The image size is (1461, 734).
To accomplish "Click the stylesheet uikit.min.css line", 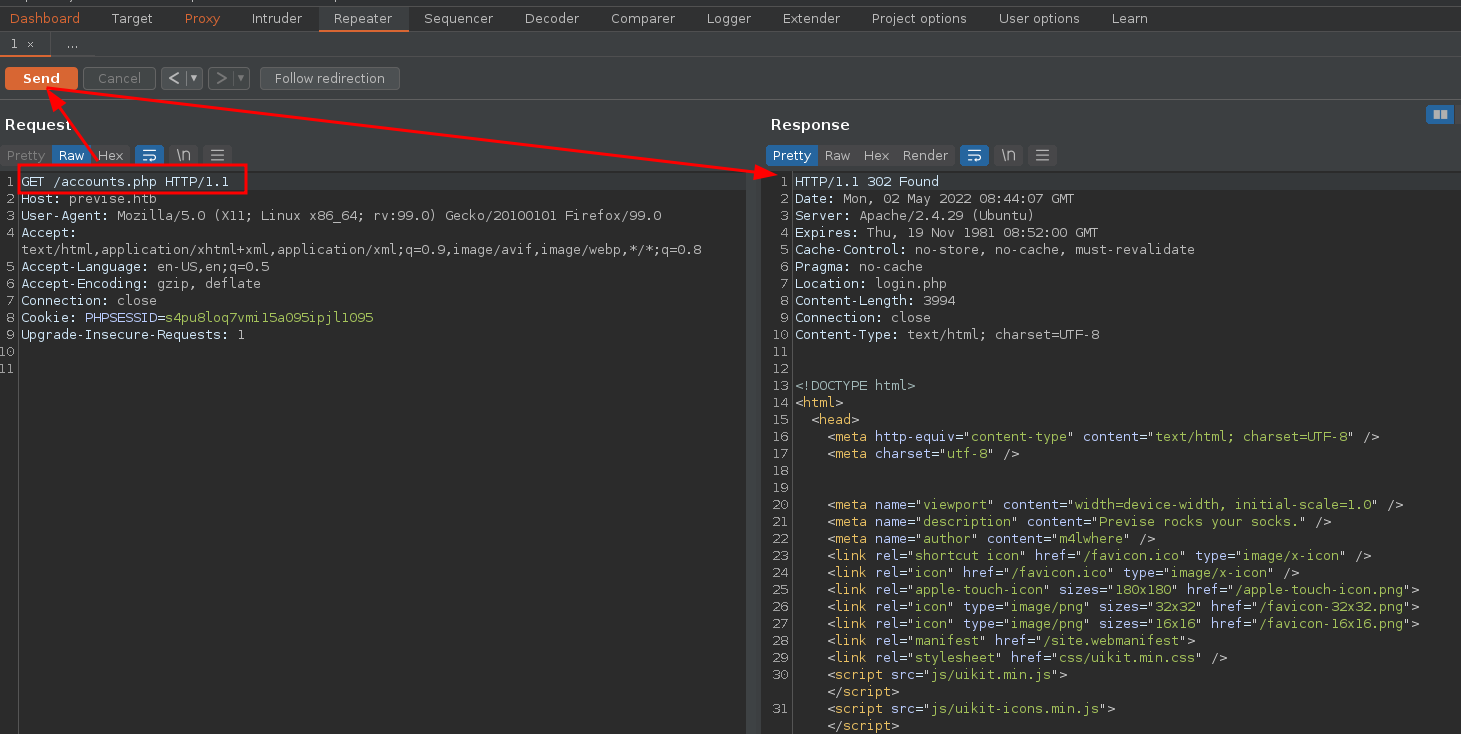I will click(1027, 658).
